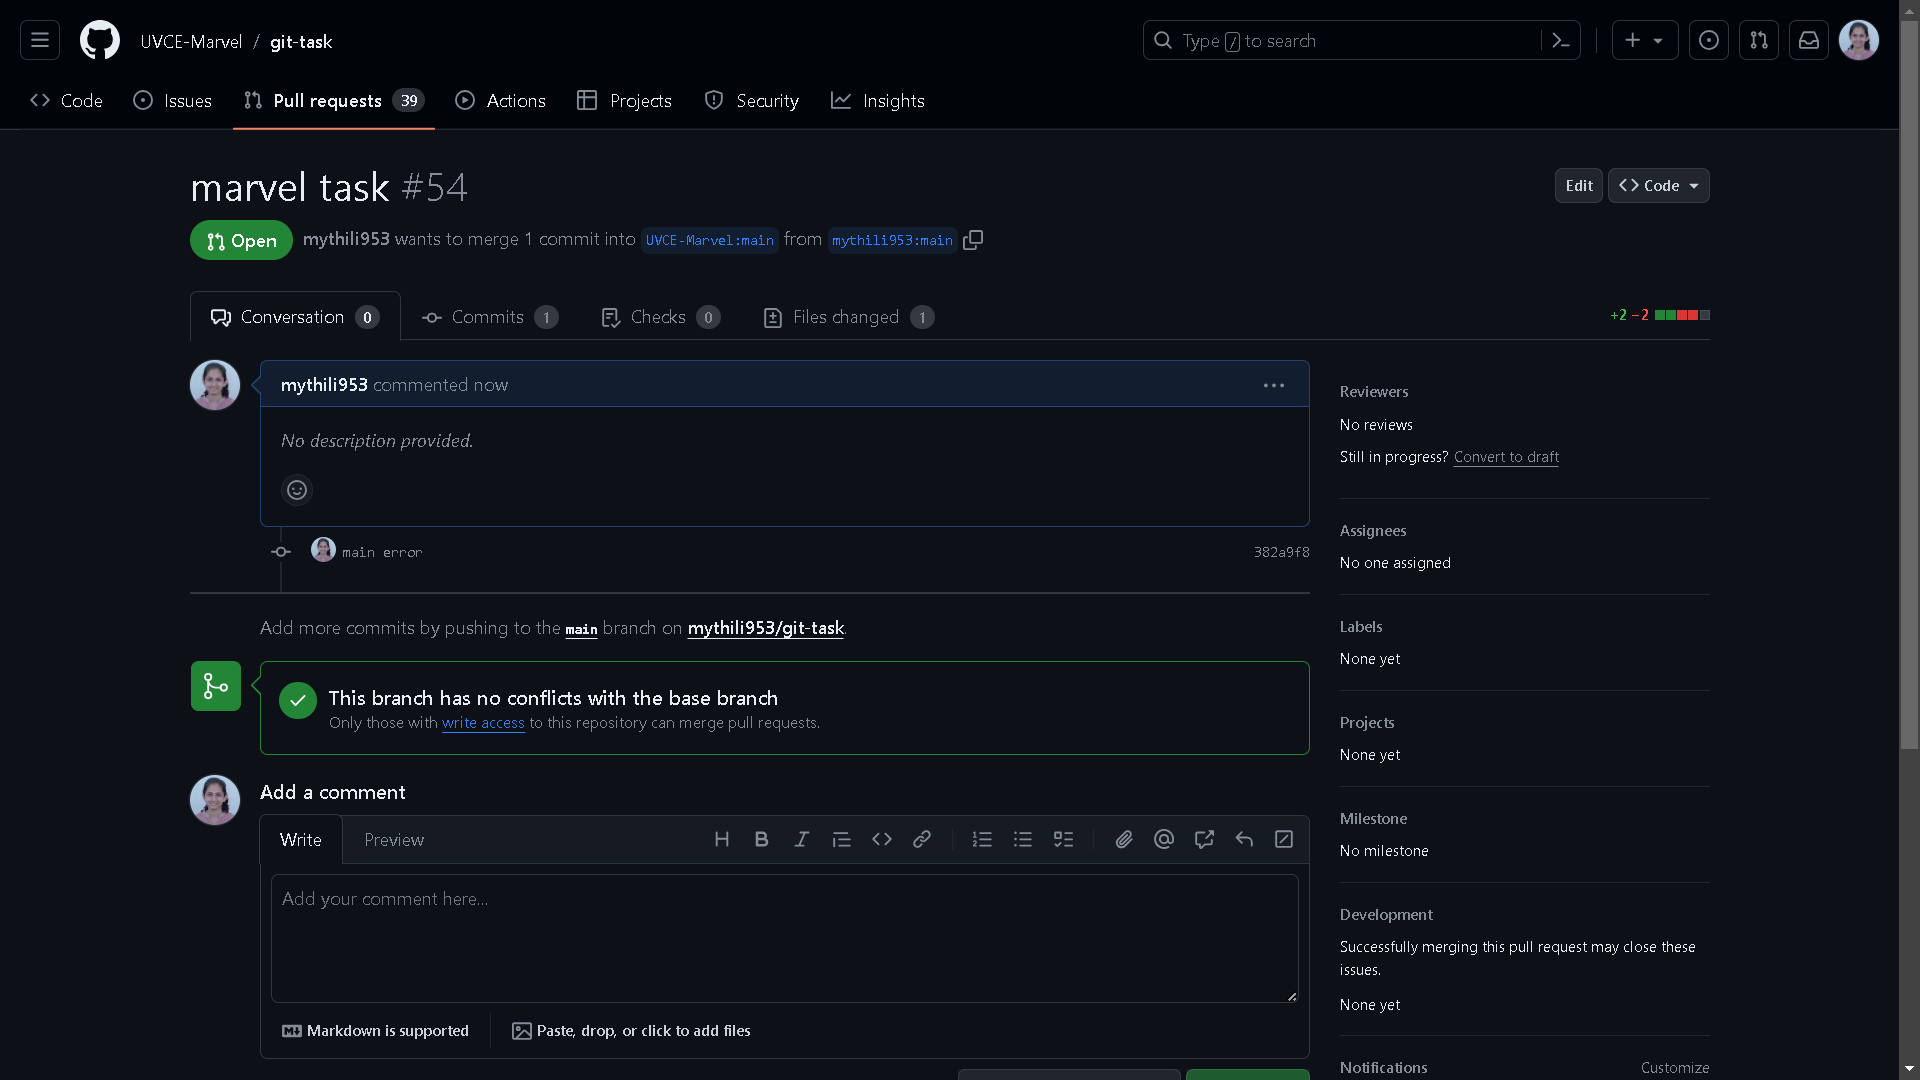The width and height of the screenshot is (1920, 1080).
Task: Switch to the Checks tab
Action: click(661, 317)
